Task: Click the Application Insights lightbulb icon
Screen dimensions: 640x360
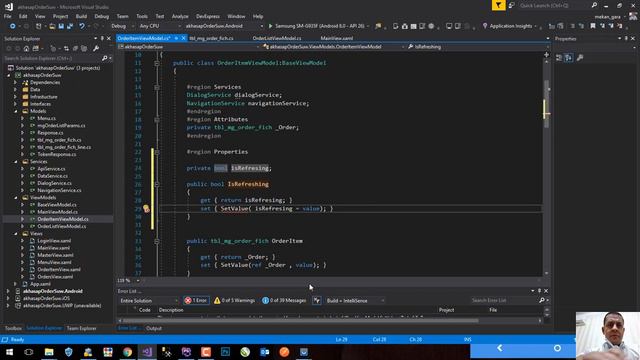Action: click(x=485, y=26)
